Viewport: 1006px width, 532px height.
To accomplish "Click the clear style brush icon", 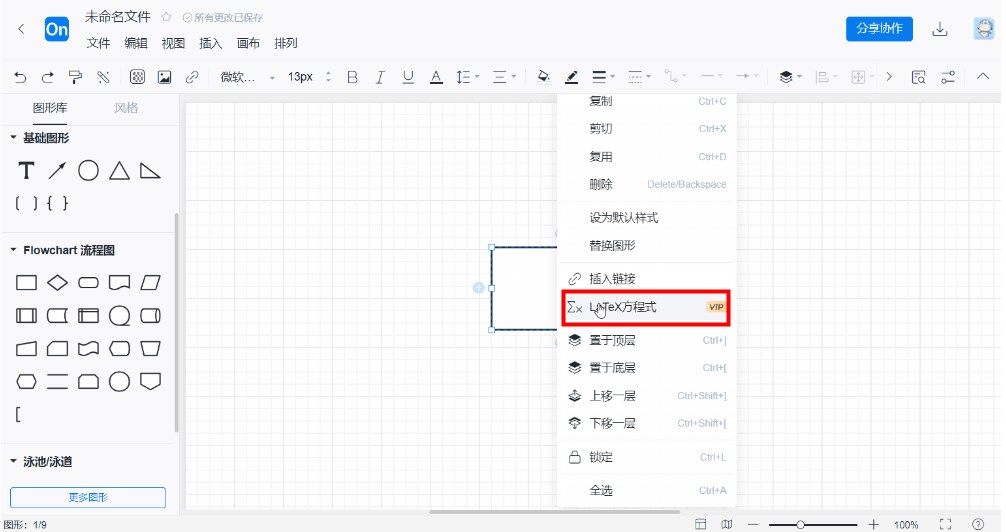I will pos(103,78).
